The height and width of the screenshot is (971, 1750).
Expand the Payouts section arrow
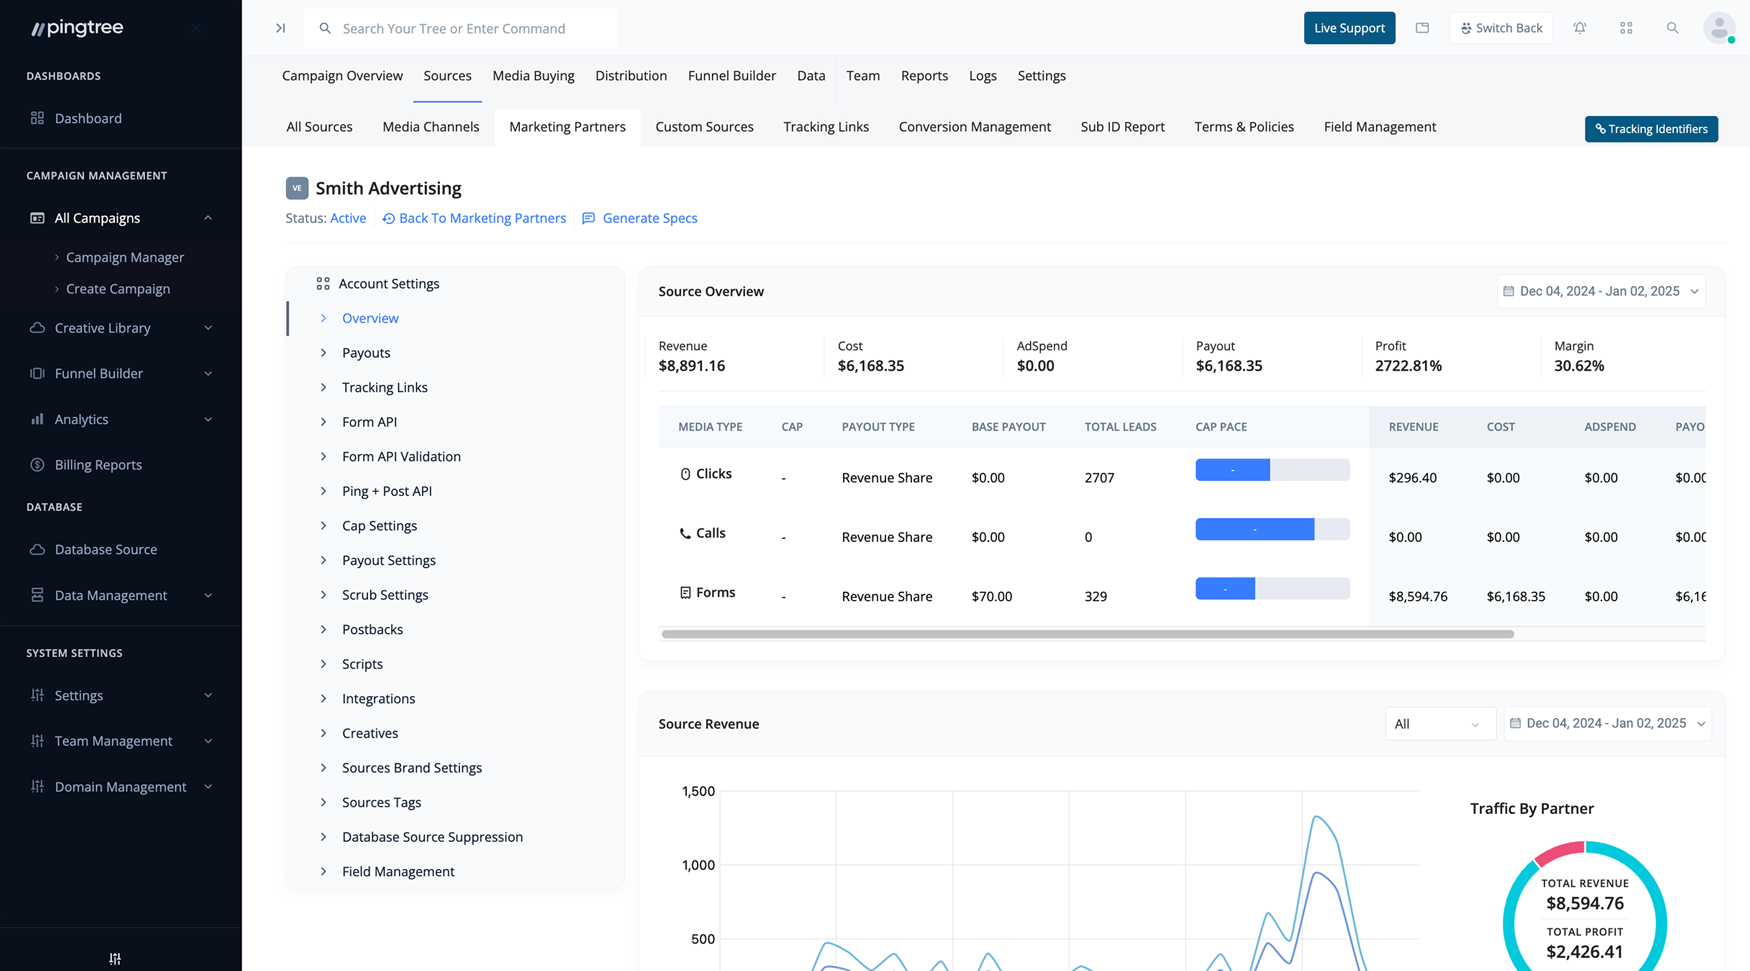click(x=323, y=353)
